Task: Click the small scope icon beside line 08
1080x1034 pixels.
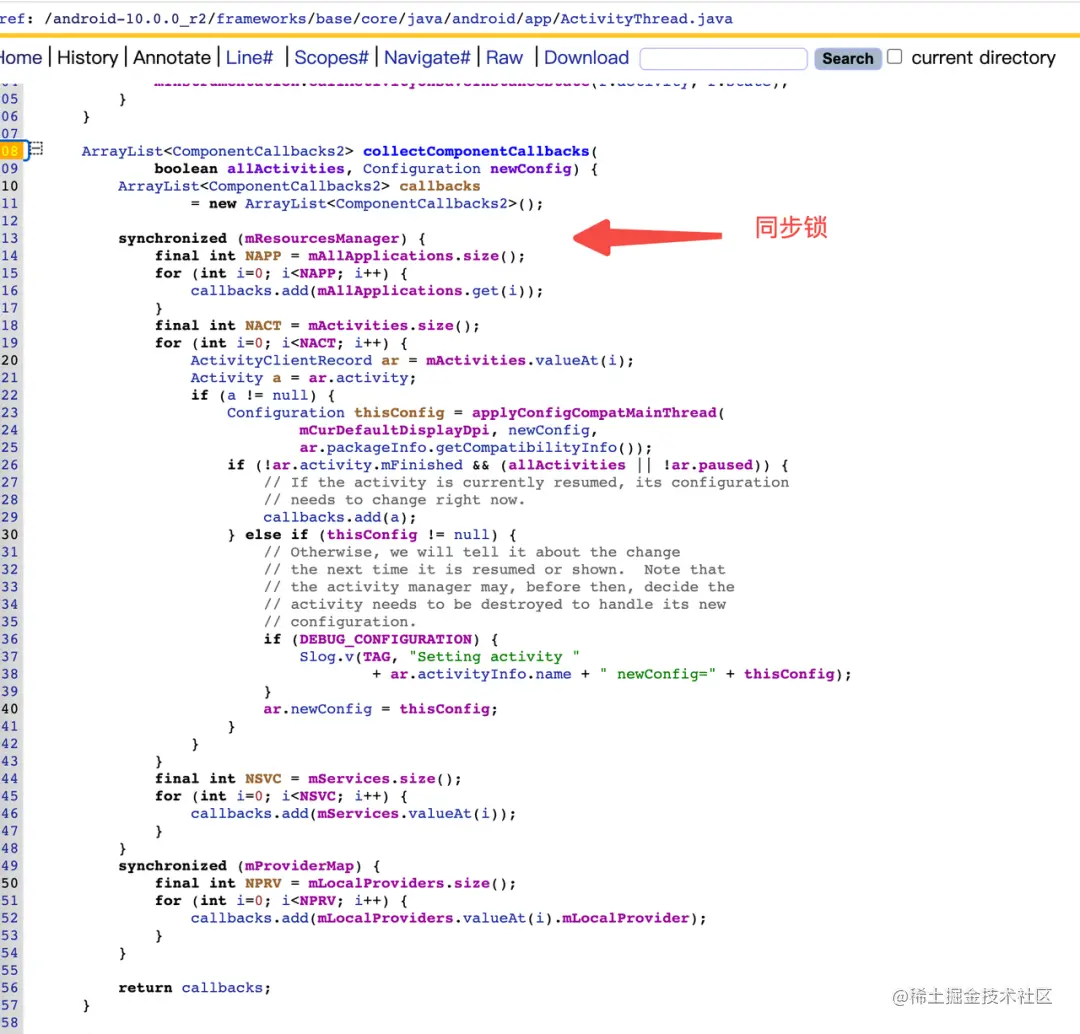Action: (x=36, y=149)
